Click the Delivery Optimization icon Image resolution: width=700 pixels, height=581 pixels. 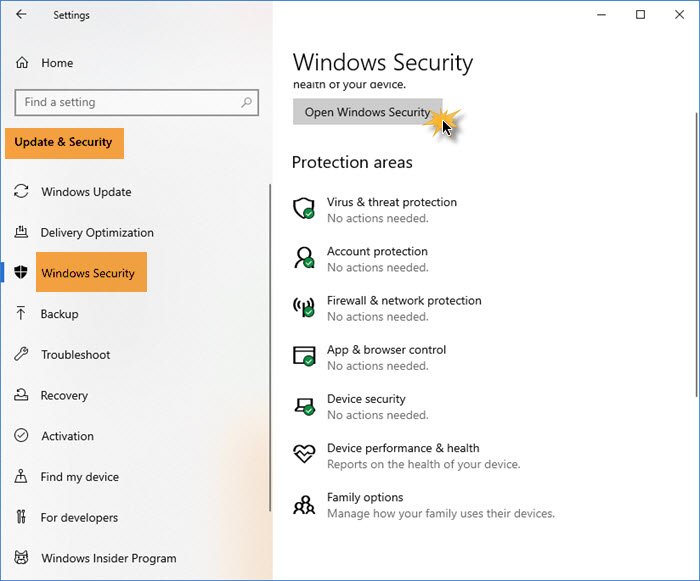click(21, 232)
